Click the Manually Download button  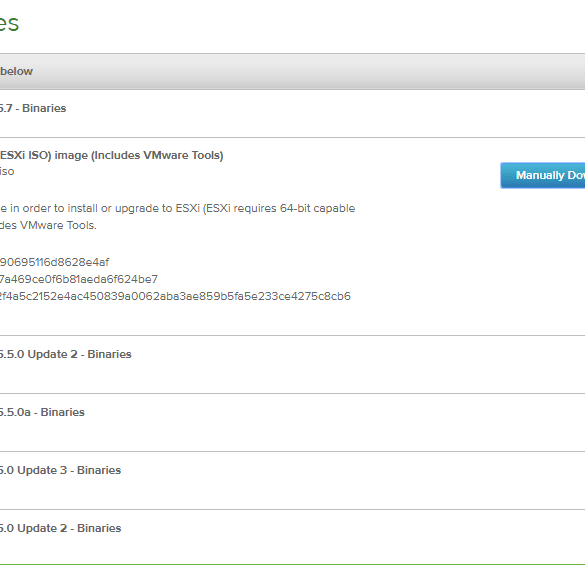(x=543, y=175)
